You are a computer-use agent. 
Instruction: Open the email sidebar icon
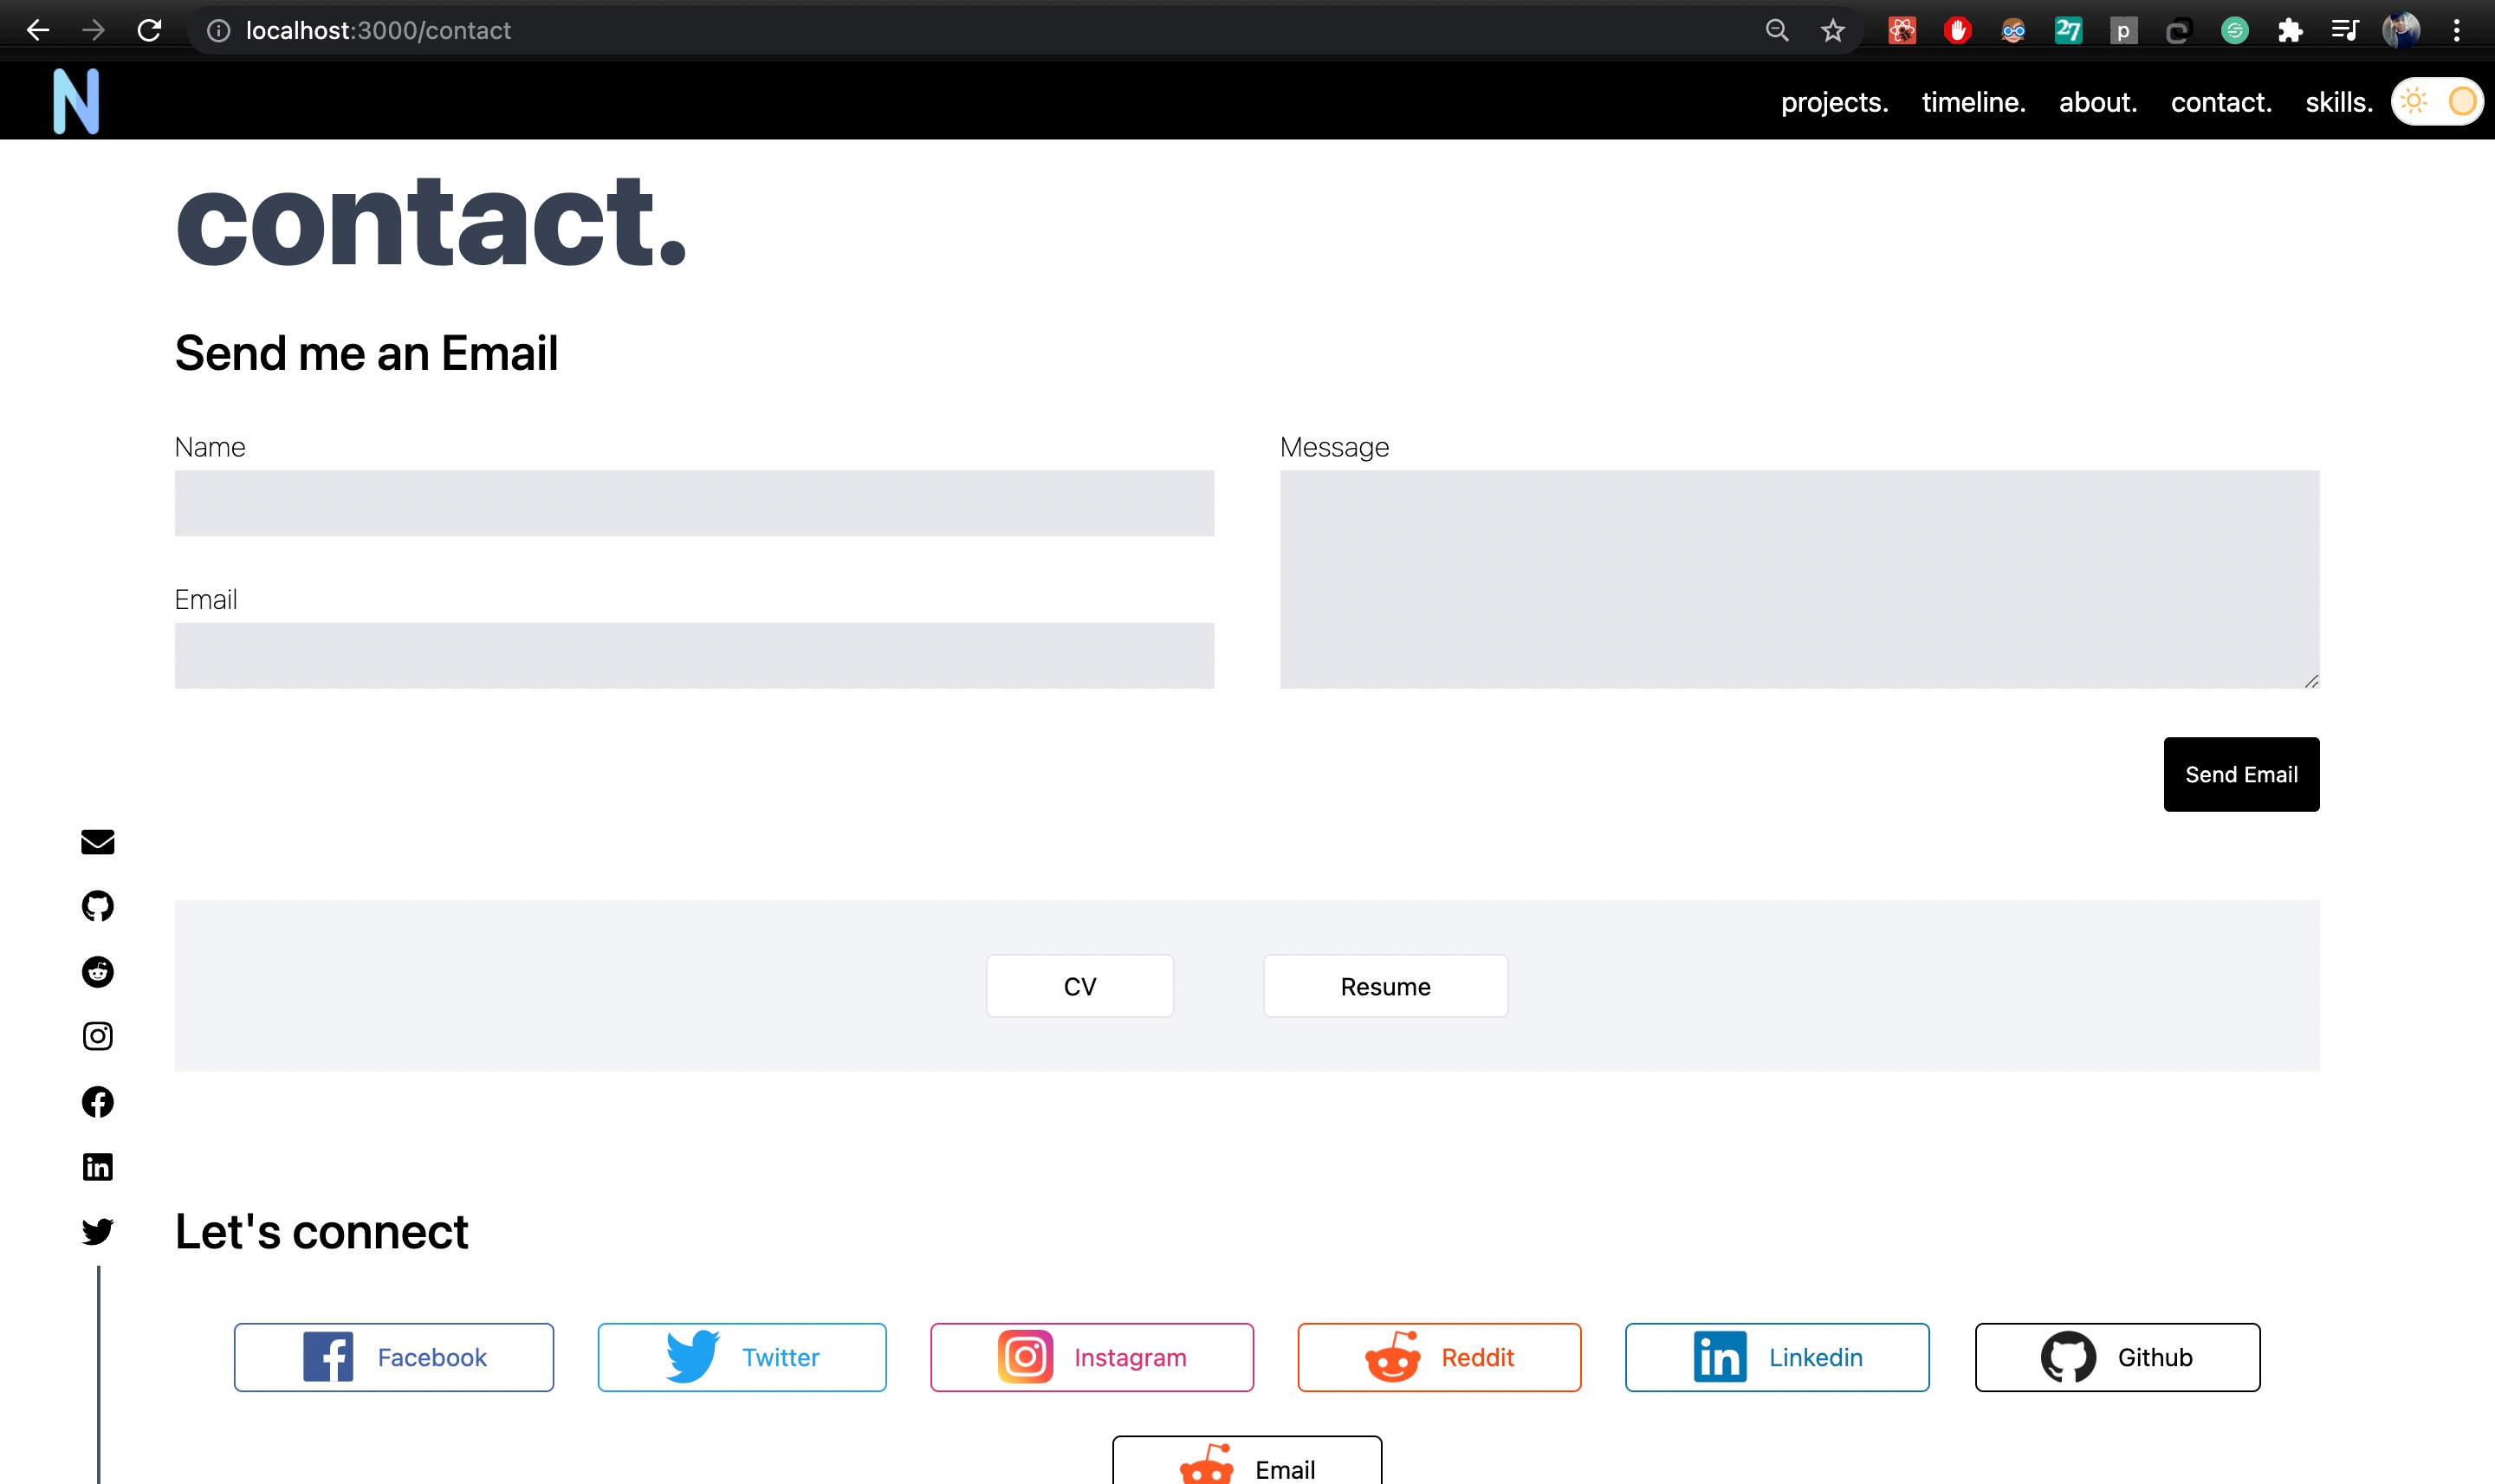(97, 842)
